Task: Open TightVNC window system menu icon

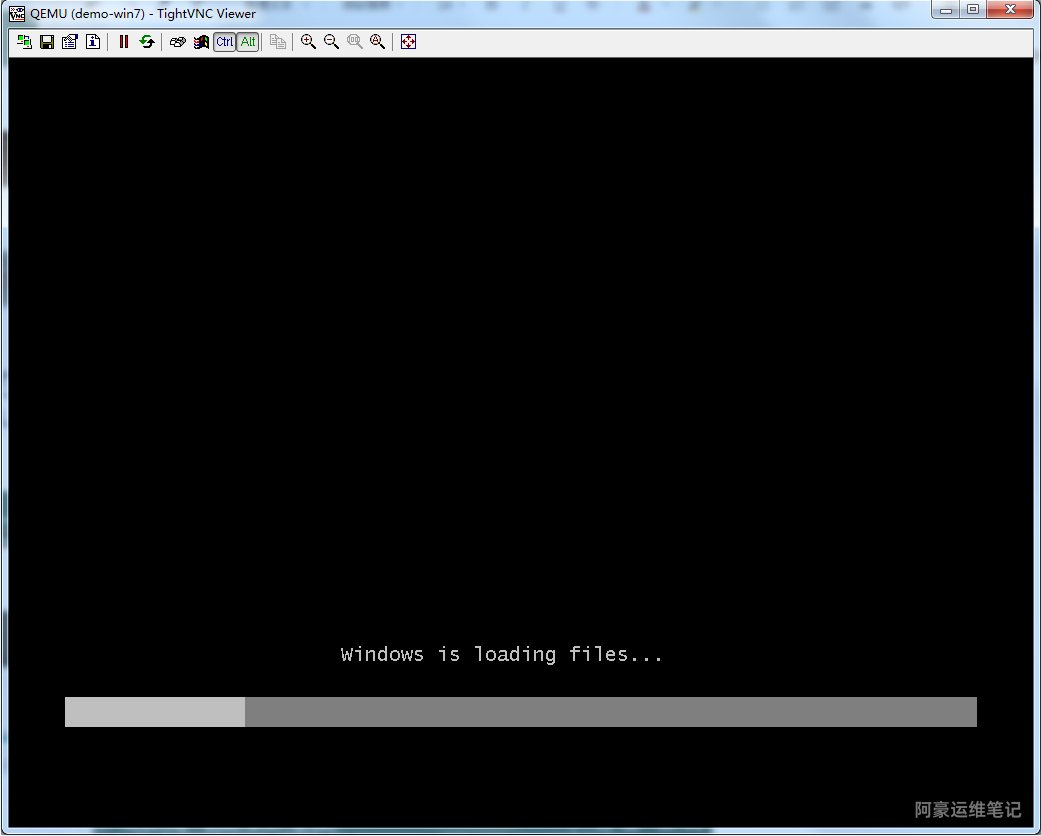Action: (16, 13)
